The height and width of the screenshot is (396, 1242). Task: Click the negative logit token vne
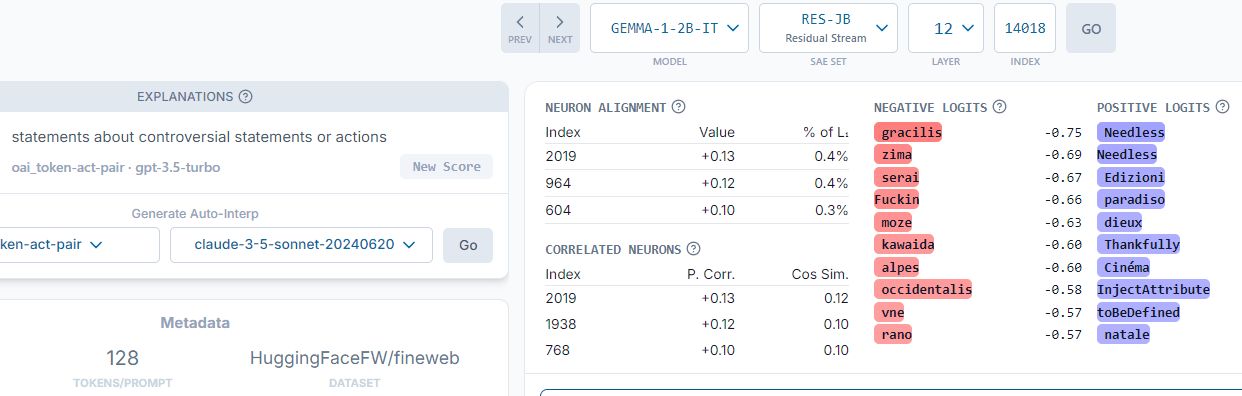(889, 312)
